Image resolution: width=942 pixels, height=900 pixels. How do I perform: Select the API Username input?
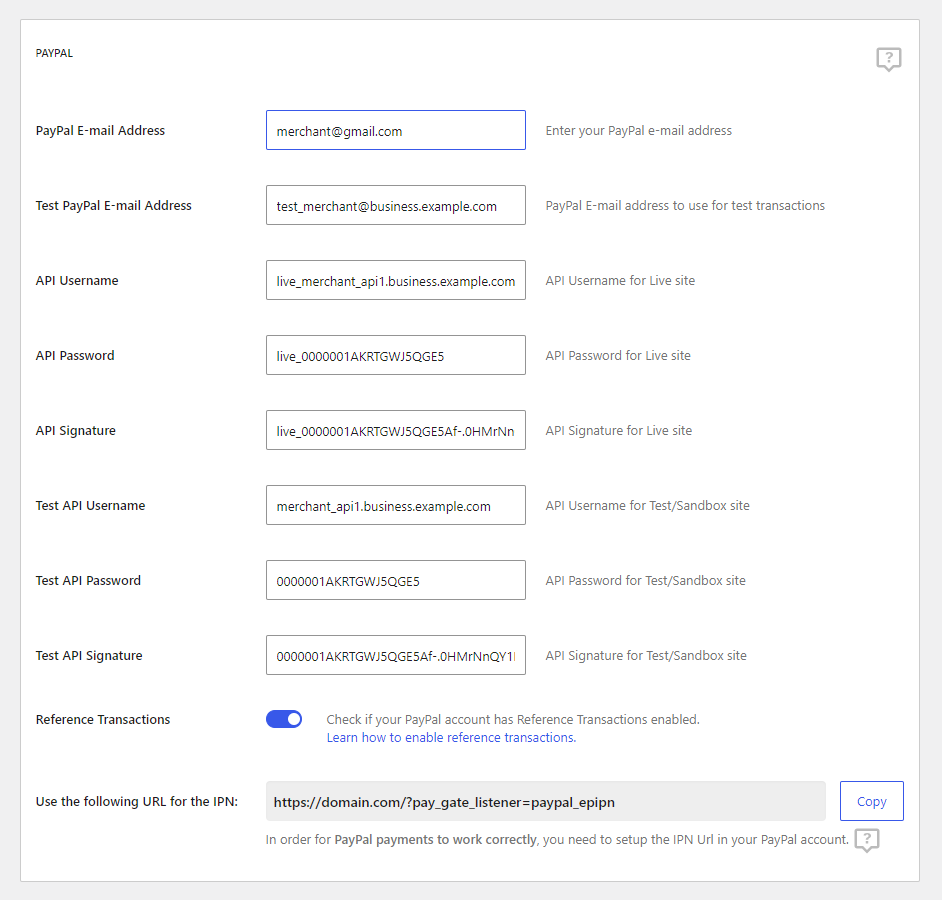pos(396,280)
